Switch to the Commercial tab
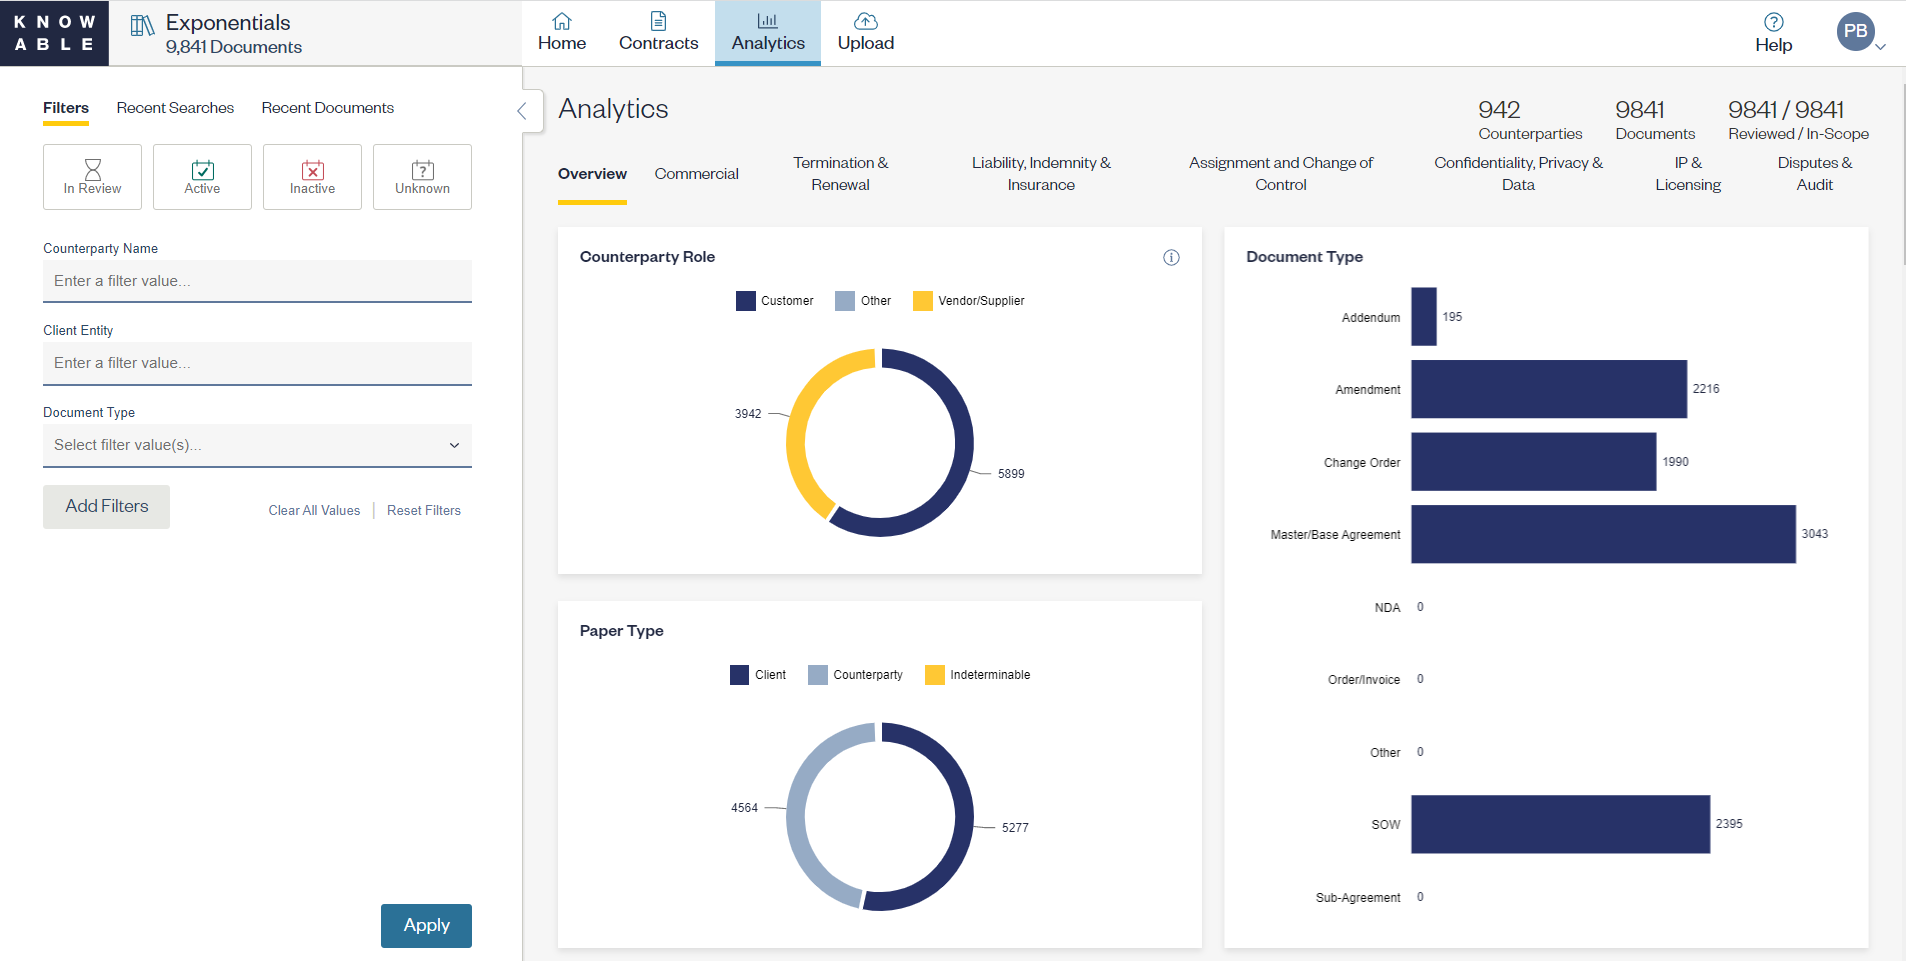Viewport: 1906px width, 961px height. click(x=696, y=174)
